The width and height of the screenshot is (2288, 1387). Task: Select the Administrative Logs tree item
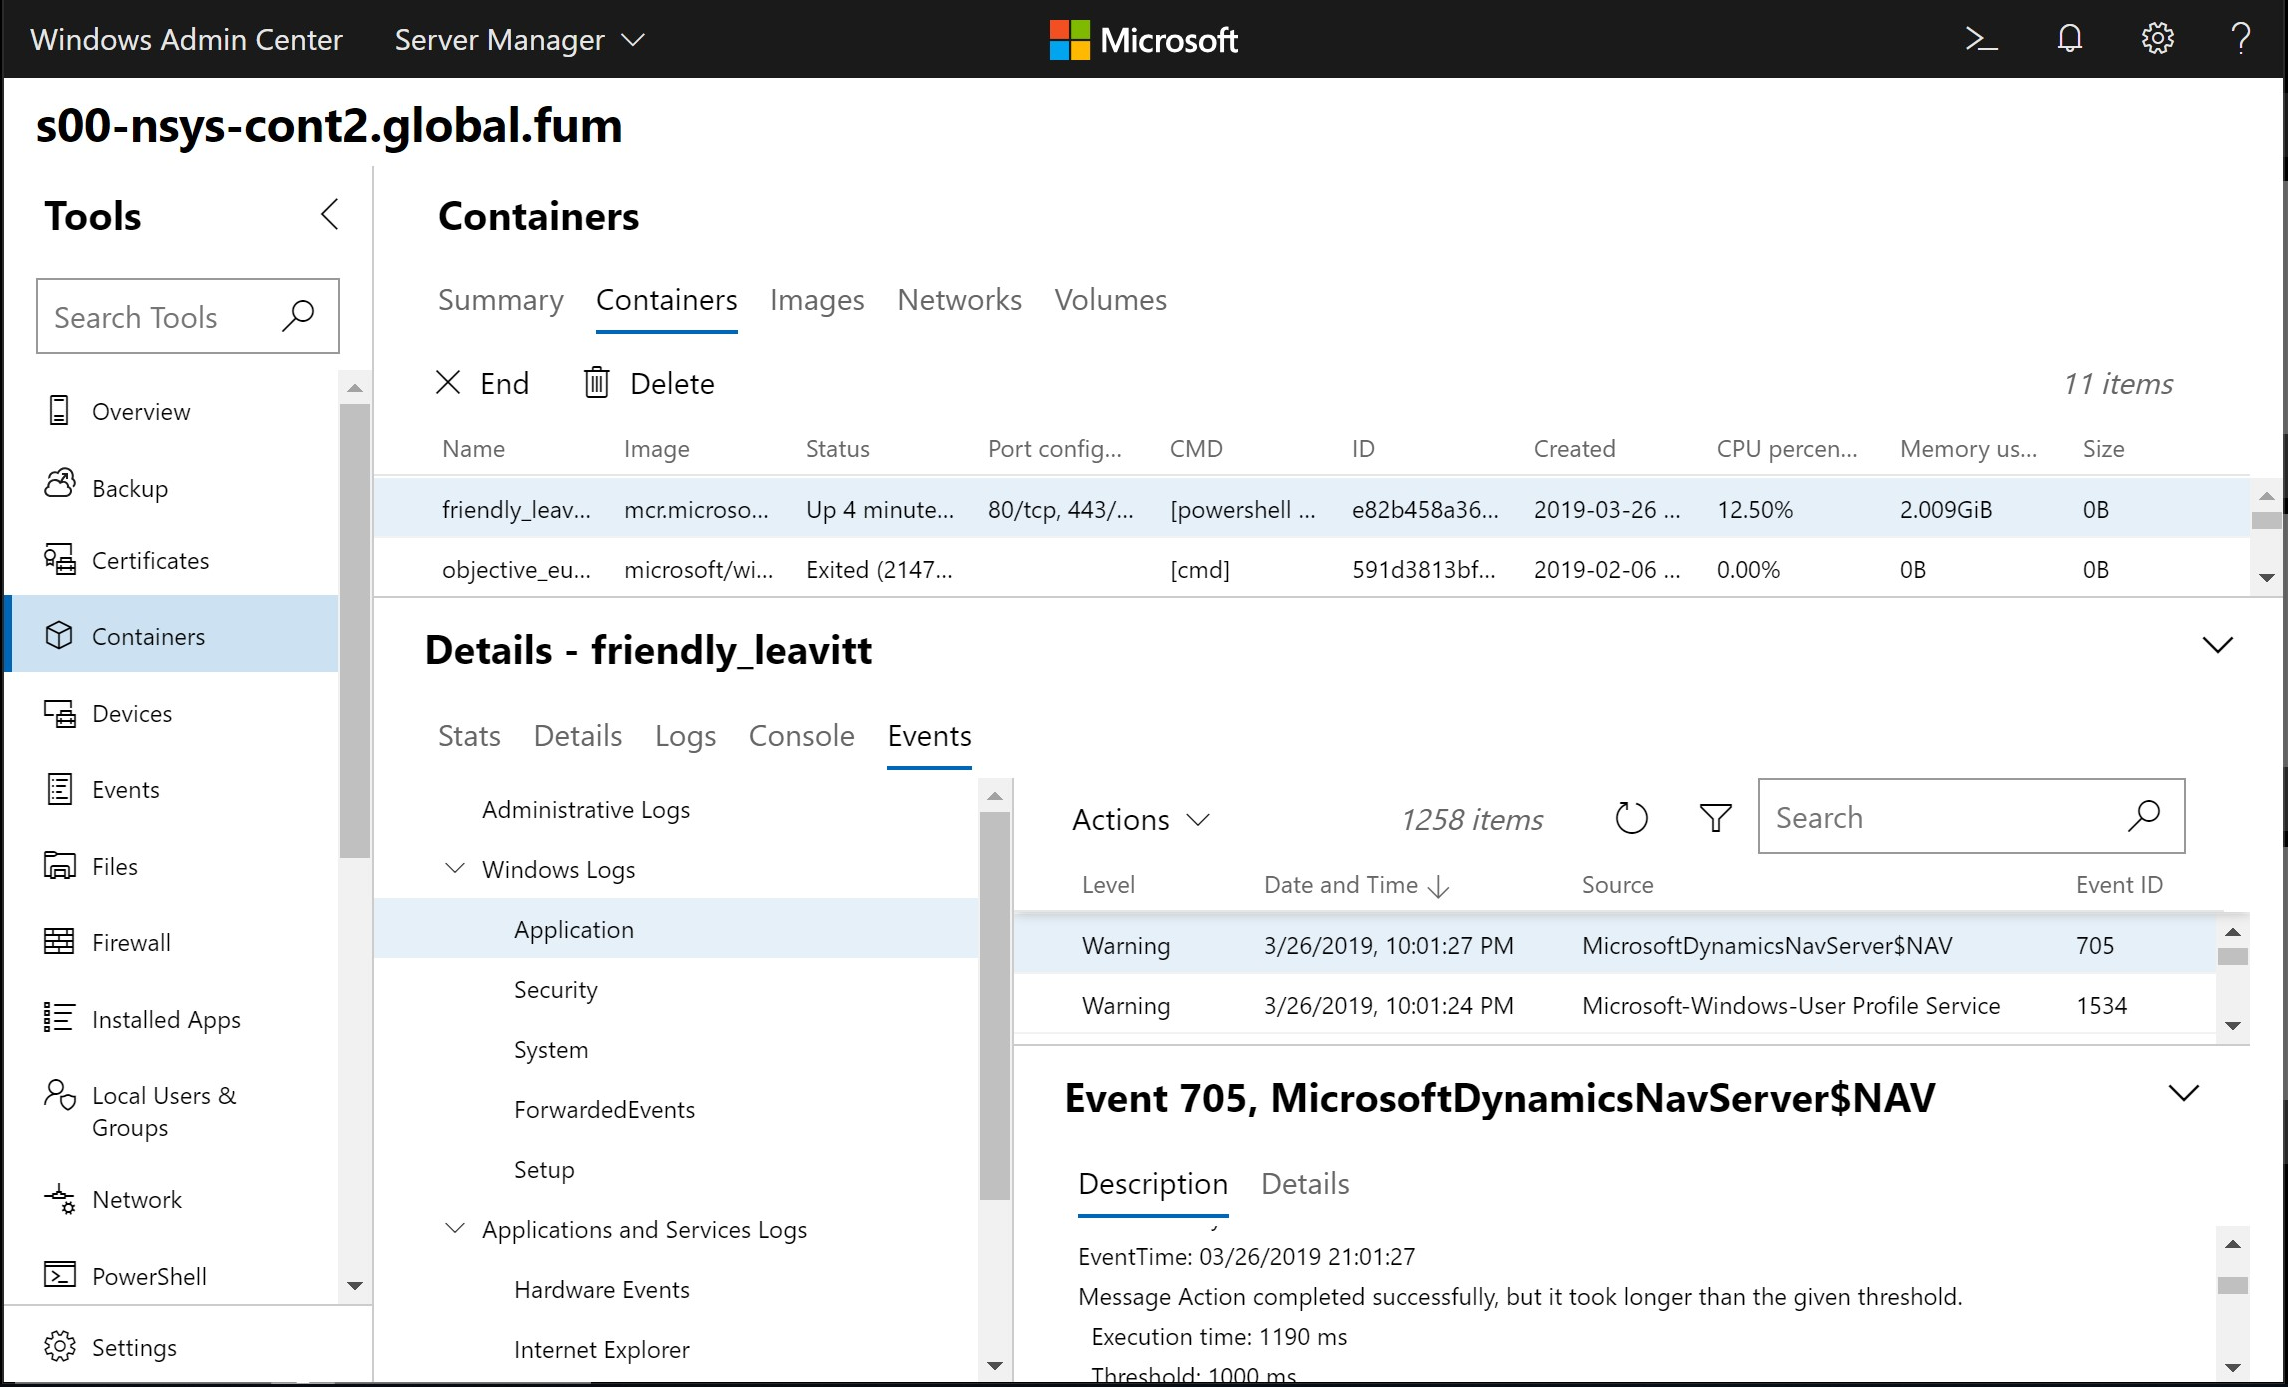(586, 809)
